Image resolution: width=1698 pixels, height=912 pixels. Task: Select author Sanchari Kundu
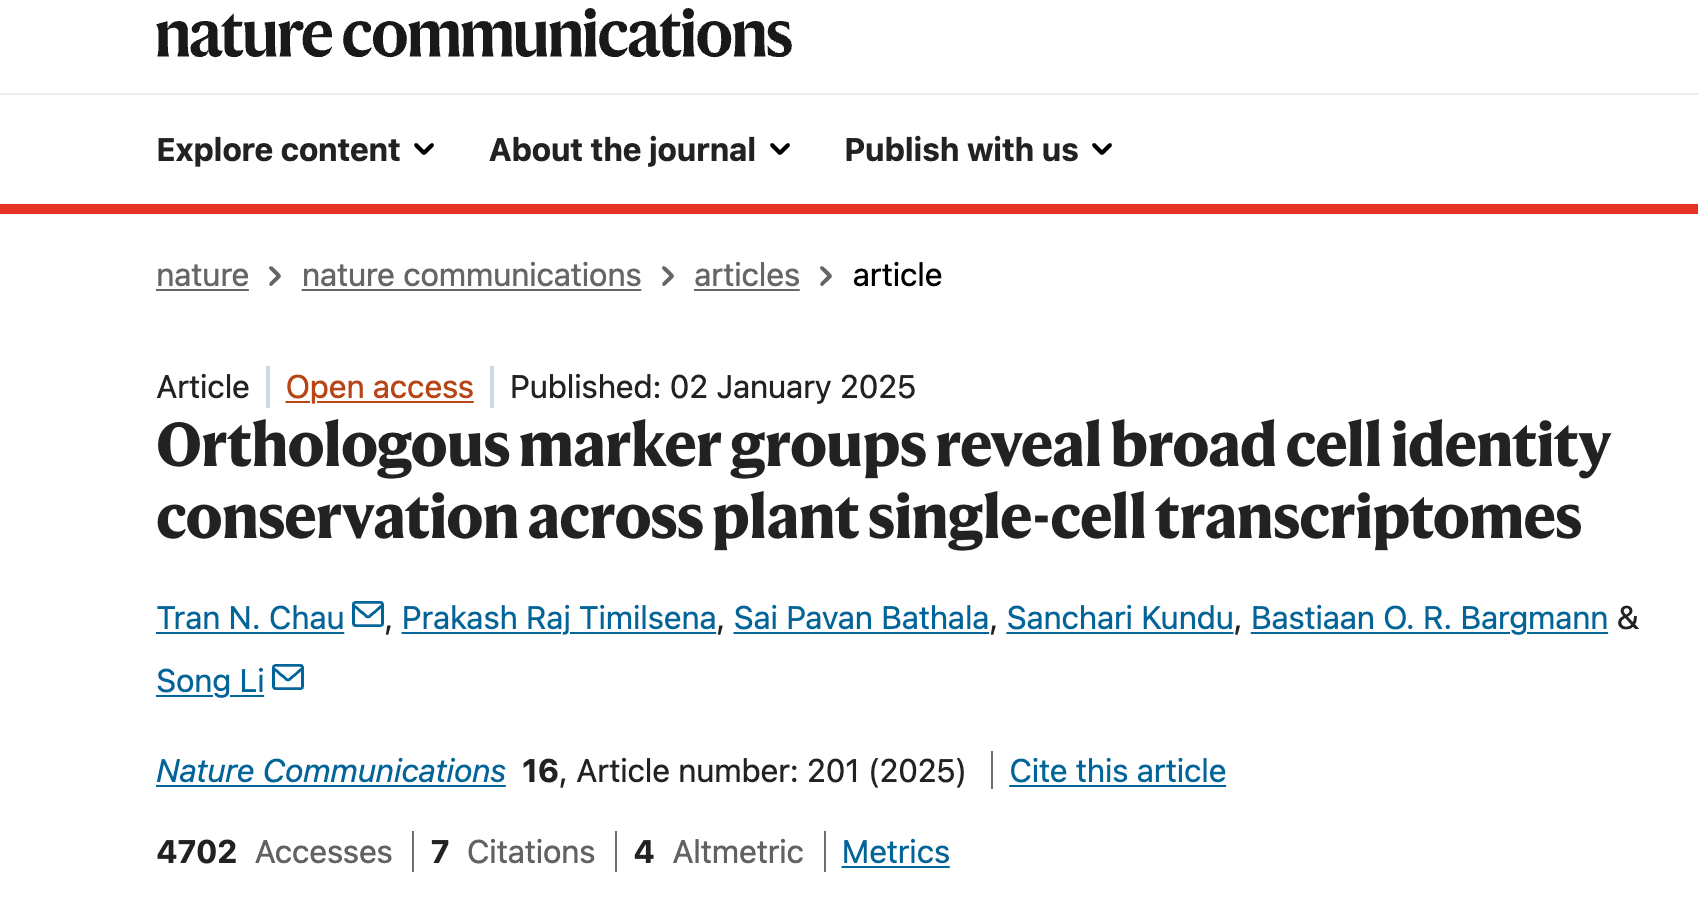(x=1120, y=618)
